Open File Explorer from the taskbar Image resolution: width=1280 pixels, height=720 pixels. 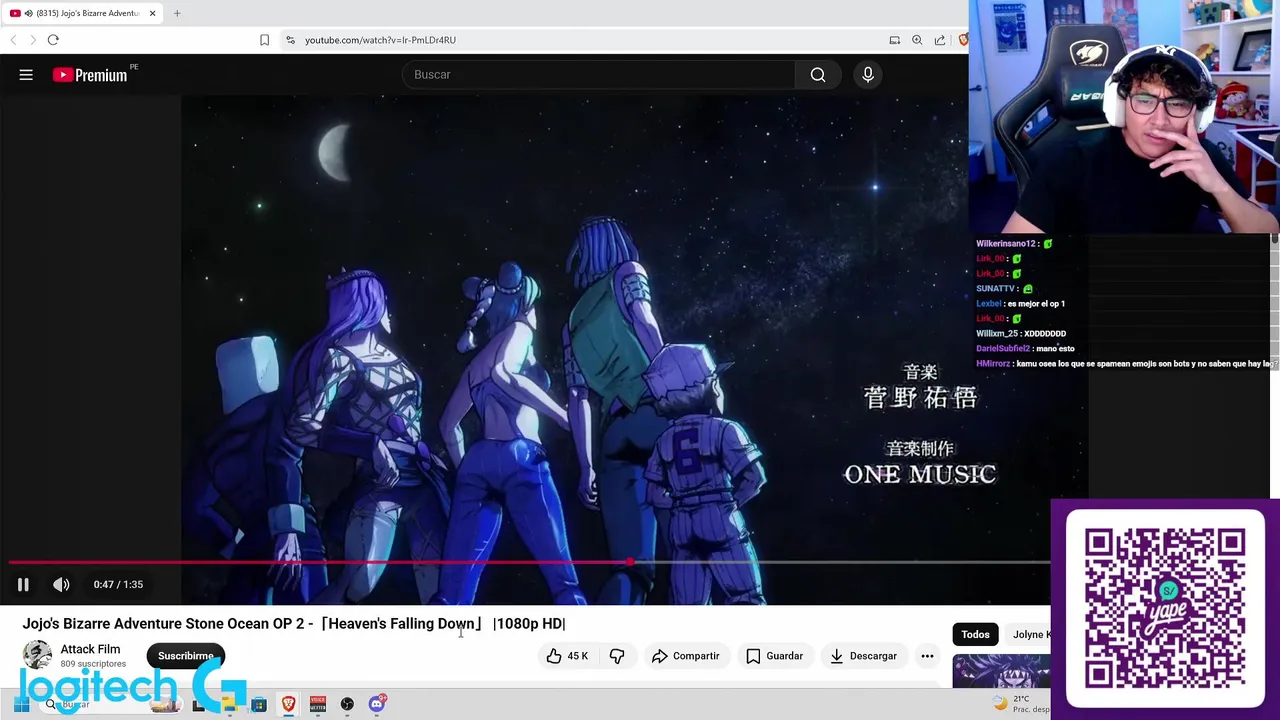coord(229,704)
